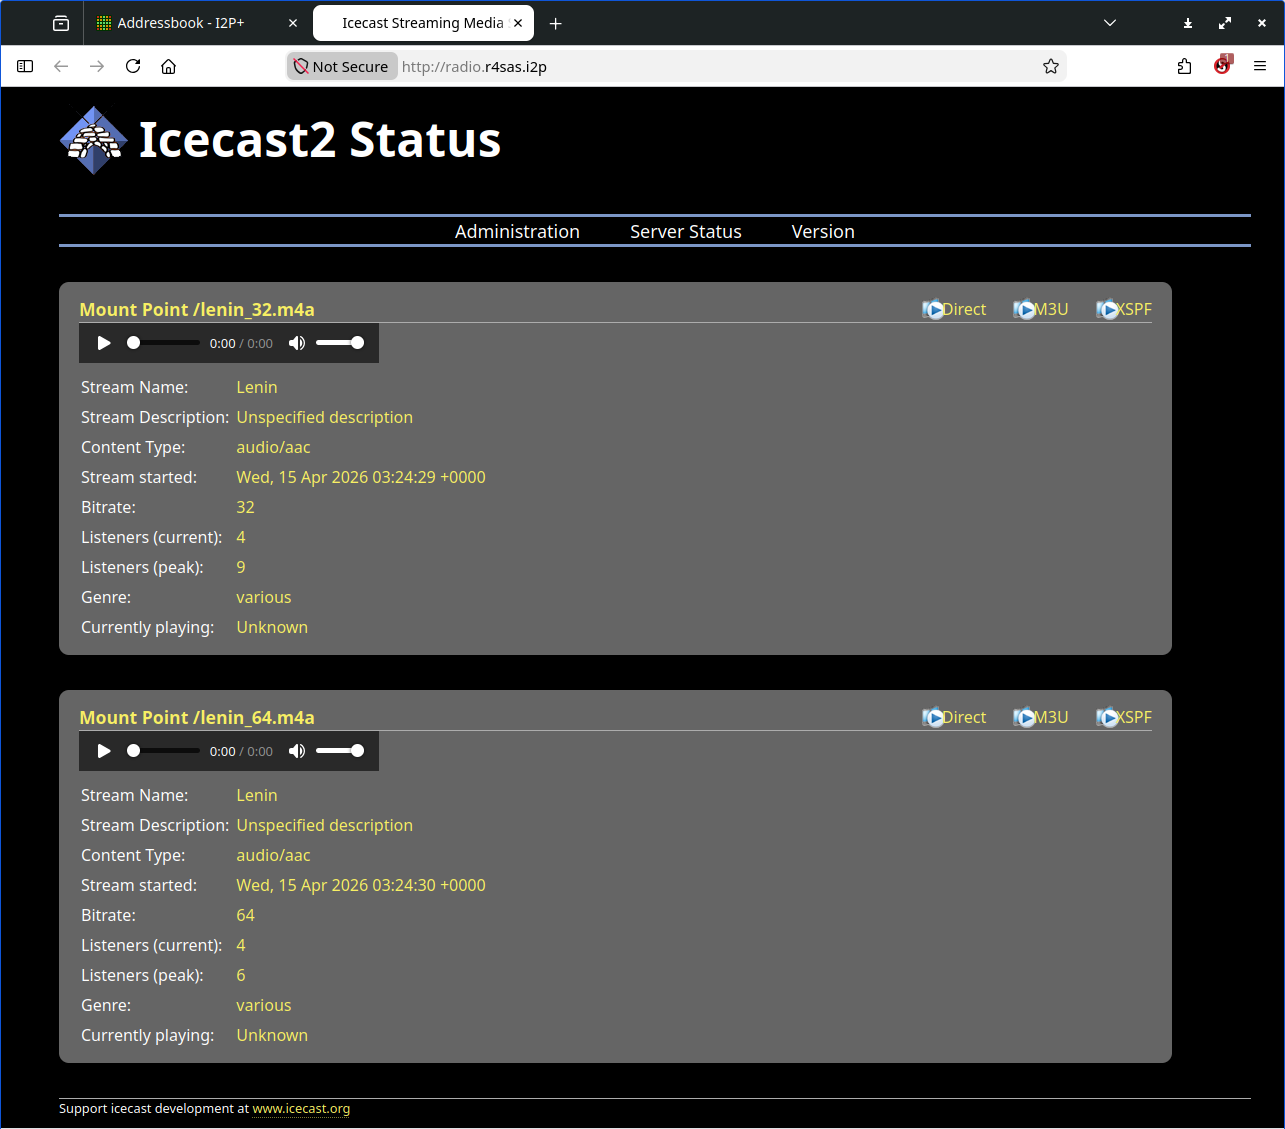Click the peak listeners value 9

241,568
